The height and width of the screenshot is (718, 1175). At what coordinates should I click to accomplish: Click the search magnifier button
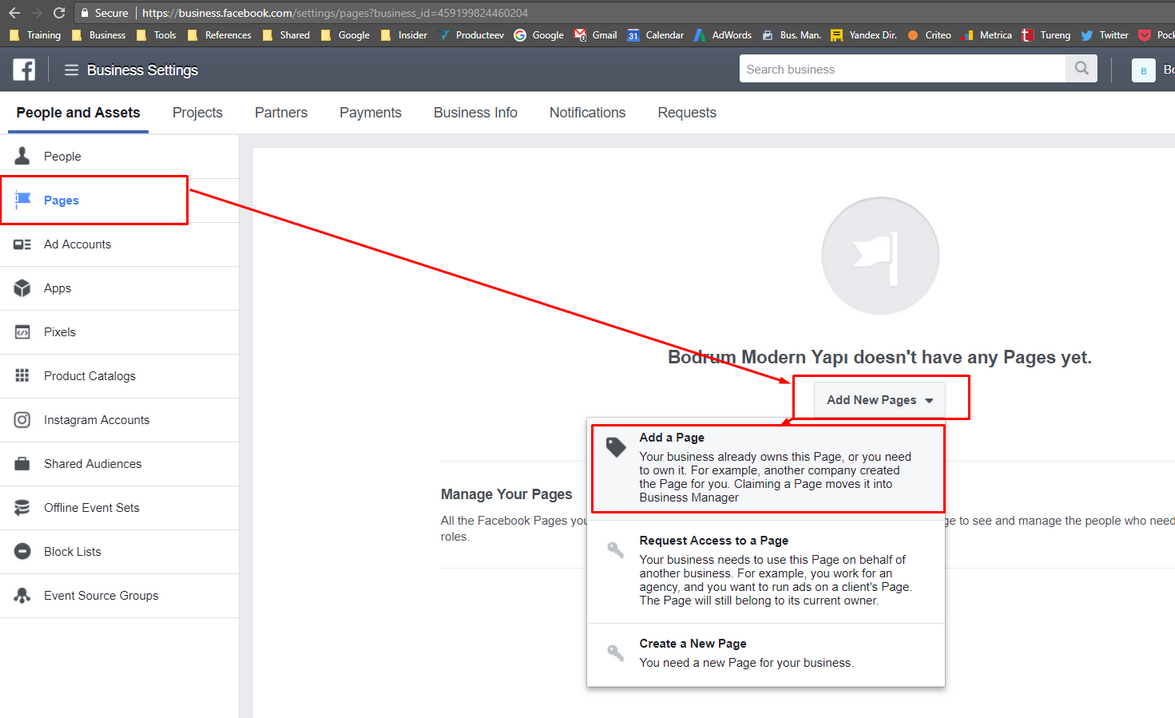pos(1081,69)
